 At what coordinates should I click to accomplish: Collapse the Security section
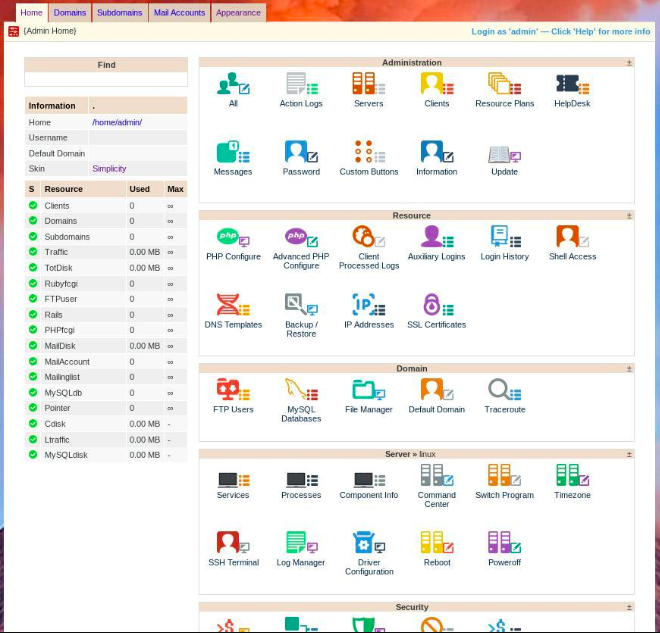(x=629, y=608)
